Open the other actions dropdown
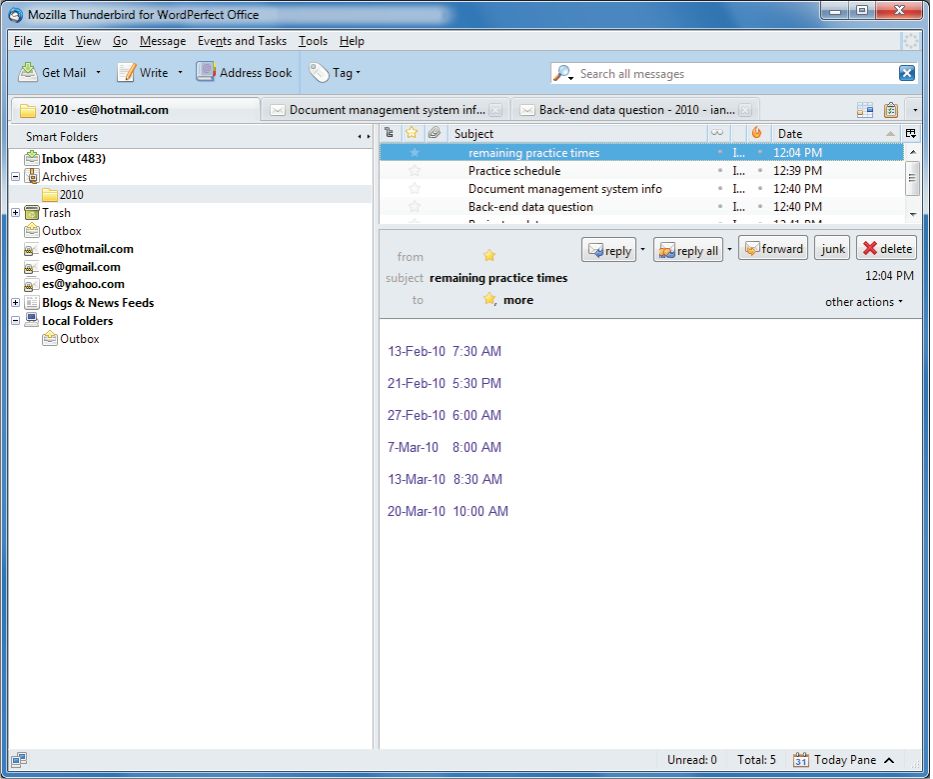This screenshot has height=779, width=933. tap(863, 302)
